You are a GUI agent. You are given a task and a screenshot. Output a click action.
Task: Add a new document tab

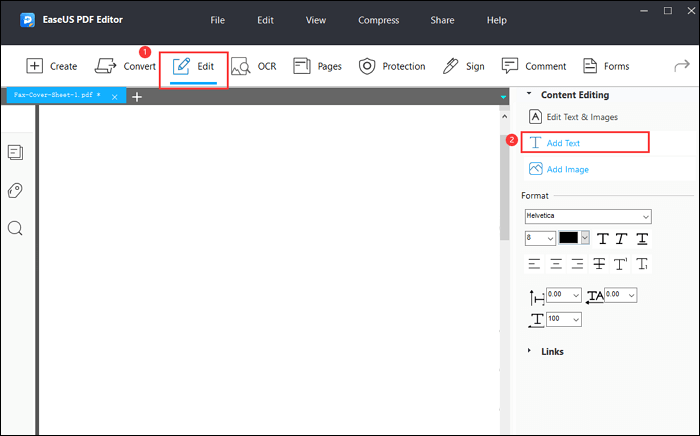pyautogui.click(x=136, y=96)
